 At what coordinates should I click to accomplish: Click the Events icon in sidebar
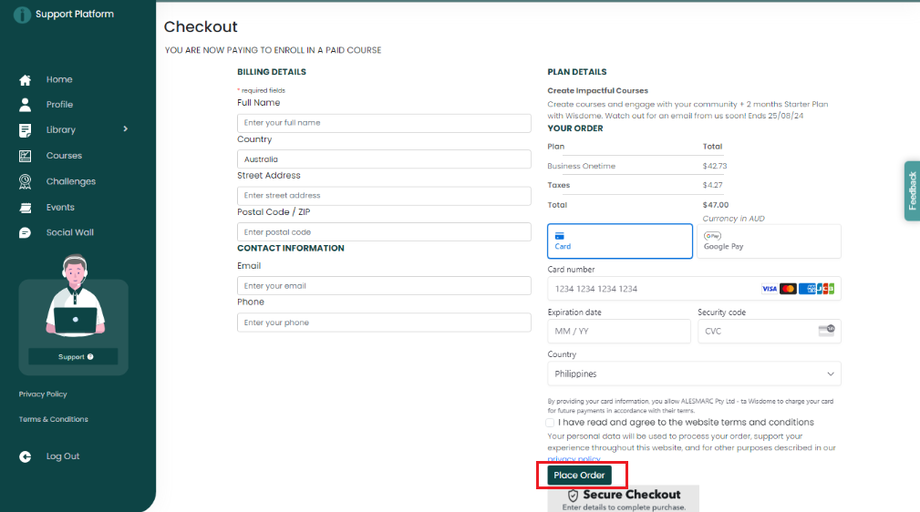pos(25,208)
